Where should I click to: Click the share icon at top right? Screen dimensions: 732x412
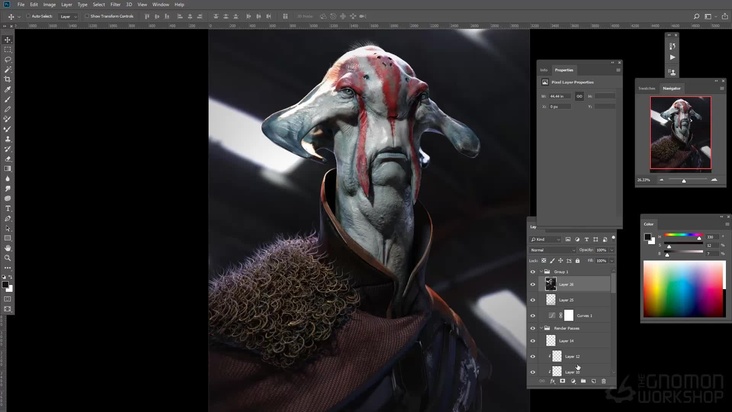[x=725, y=16]
